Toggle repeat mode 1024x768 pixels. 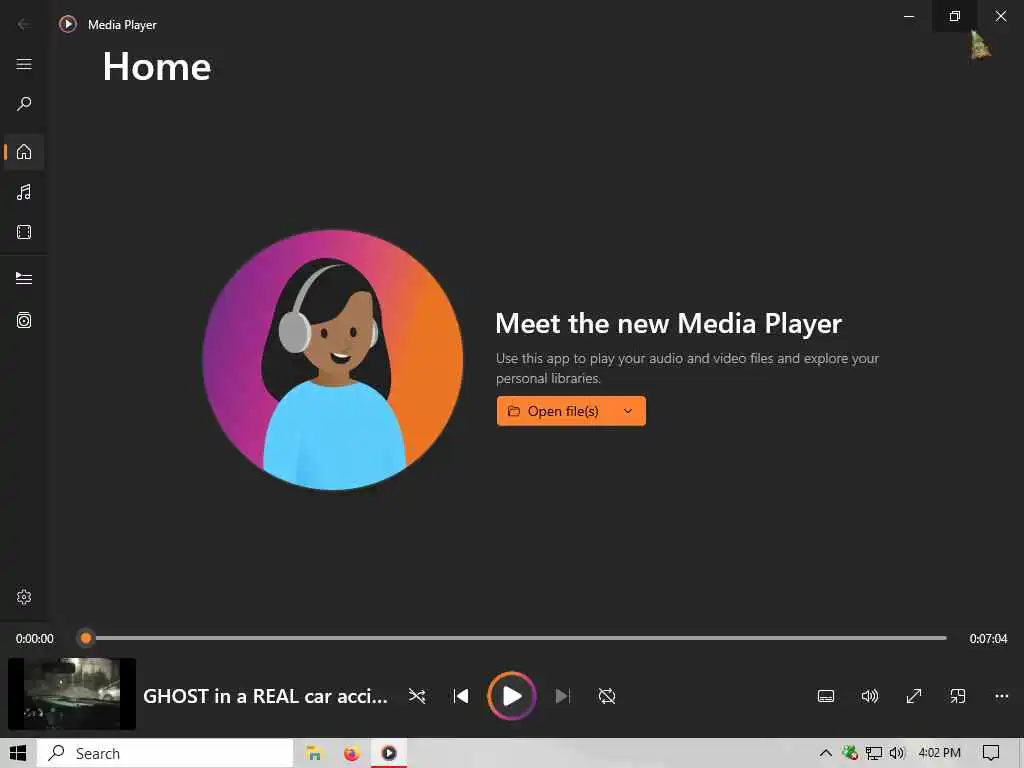(607, 696)
